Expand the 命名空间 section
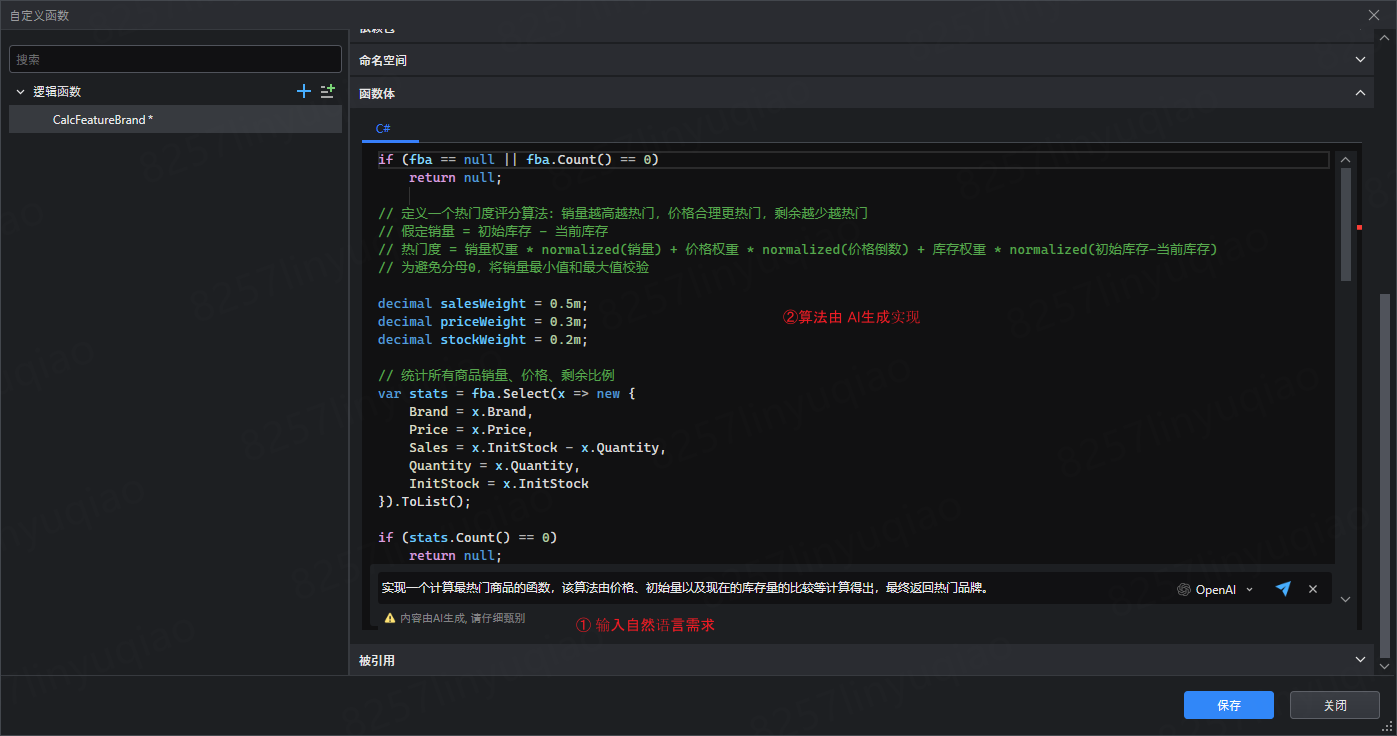Image resolution: width=1397 pixels, height=736 pixels. pos(1359,60)
